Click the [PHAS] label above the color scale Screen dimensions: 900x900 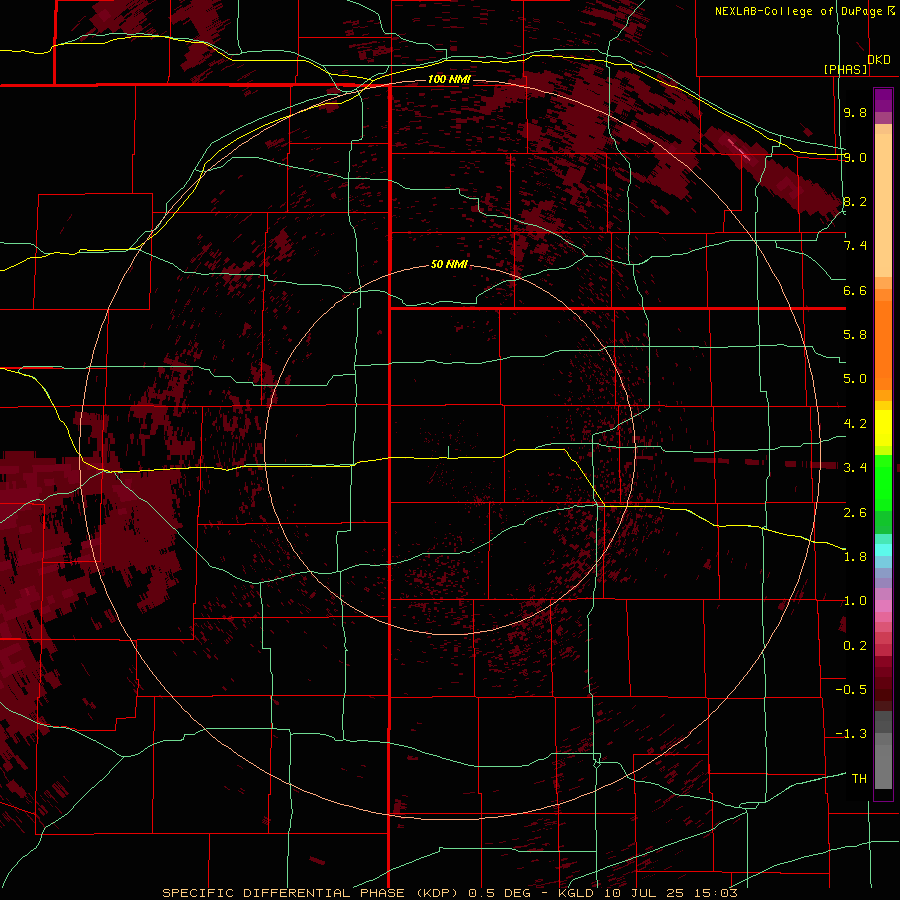[845, 69]
